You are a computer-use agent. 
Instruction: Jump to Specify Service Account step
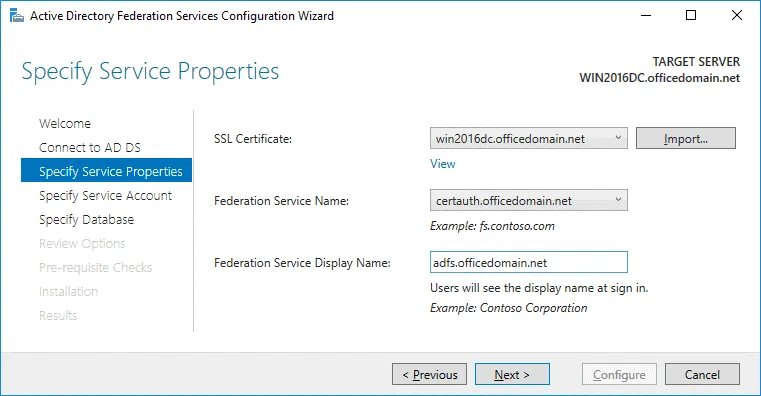(105, 196)
